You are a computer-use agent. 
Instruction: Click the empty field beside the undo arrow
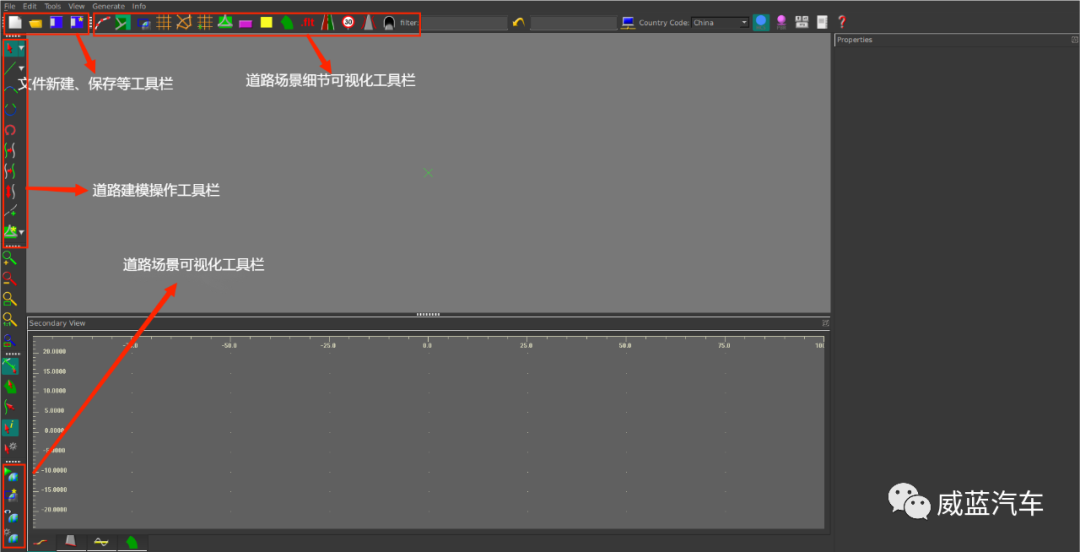(573, 23)
